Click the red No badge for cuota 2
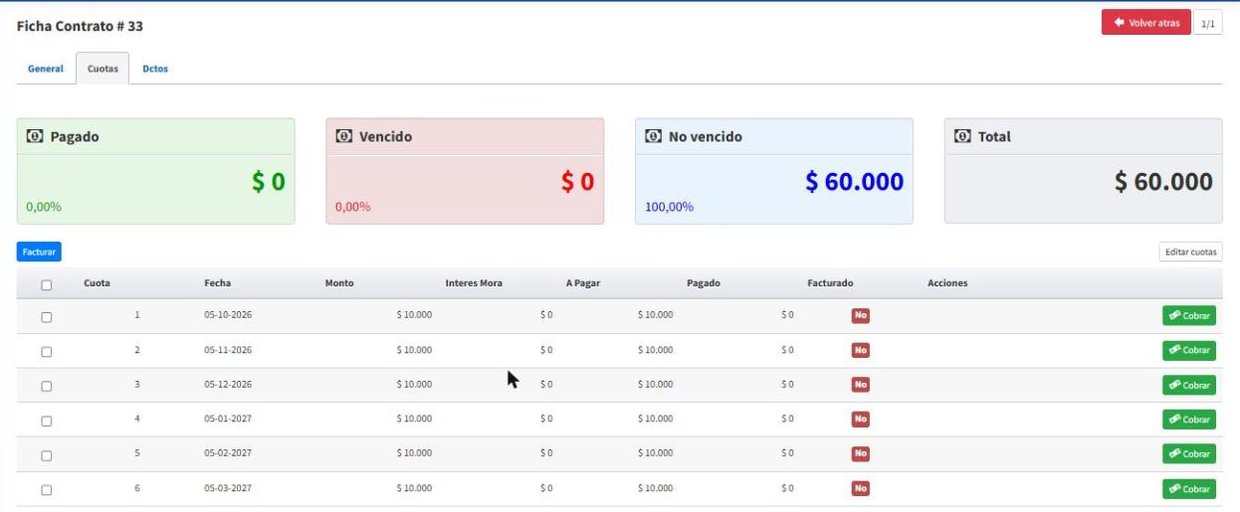Screen dimensions: 1240x512 [860, 350]
